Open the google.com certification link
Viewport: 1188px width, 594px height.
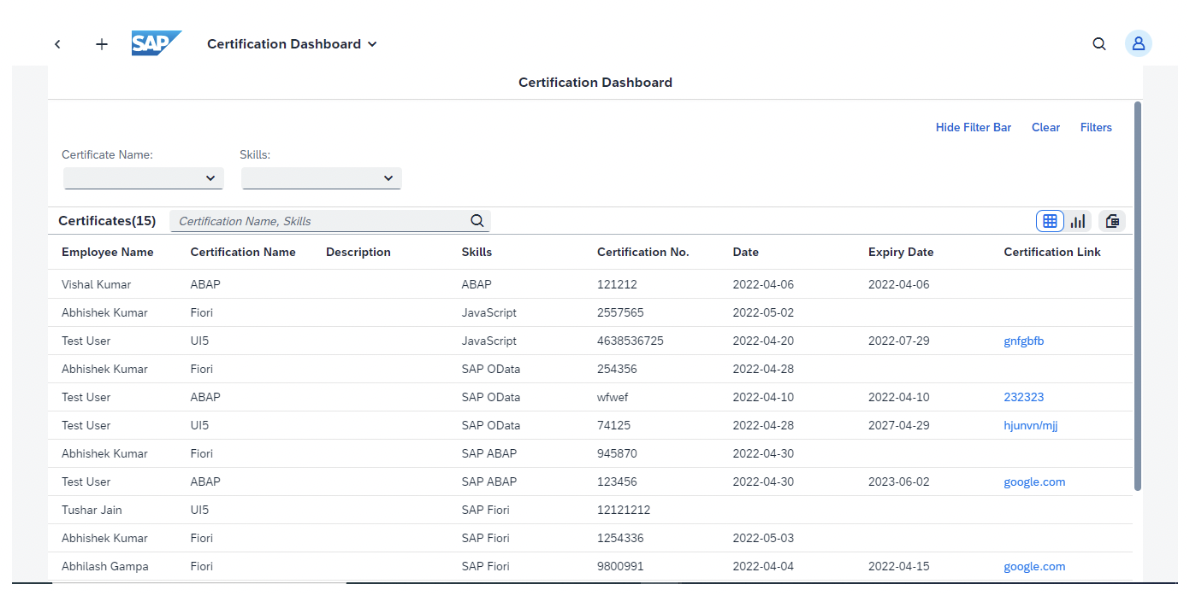[x=1034, y=481]
